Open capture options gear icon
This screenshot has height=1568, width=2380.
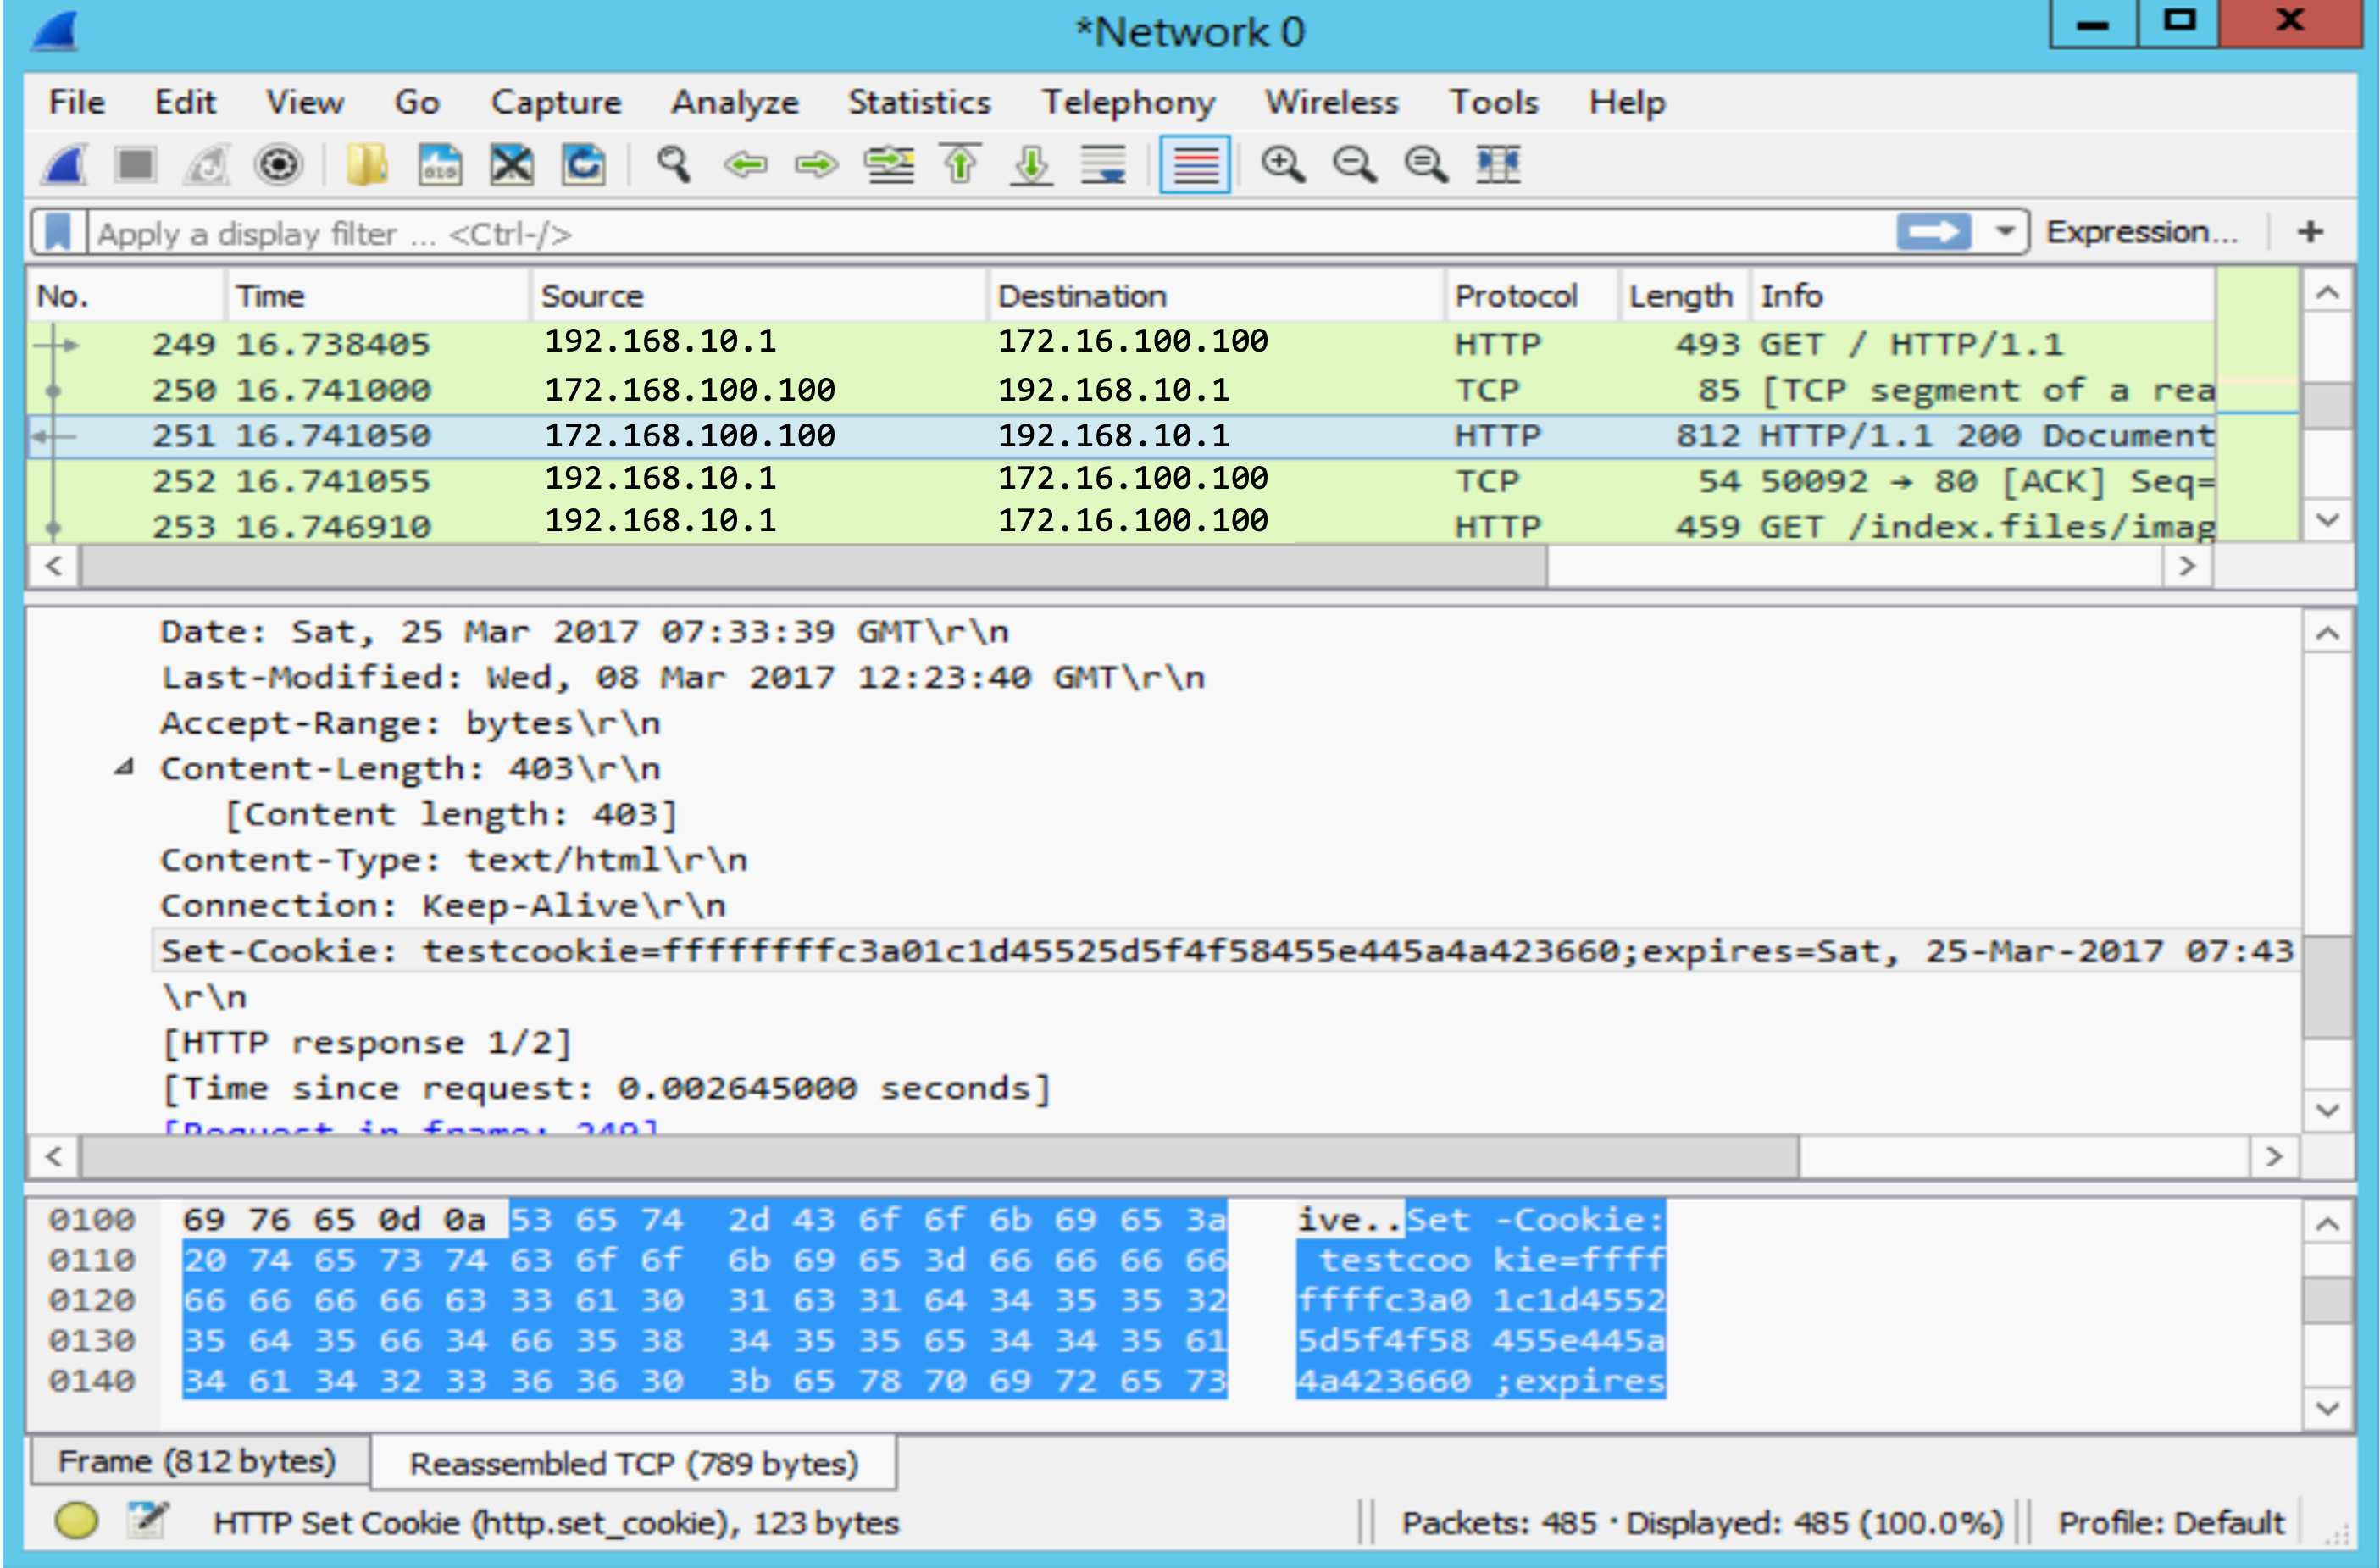tap(278, 164)
